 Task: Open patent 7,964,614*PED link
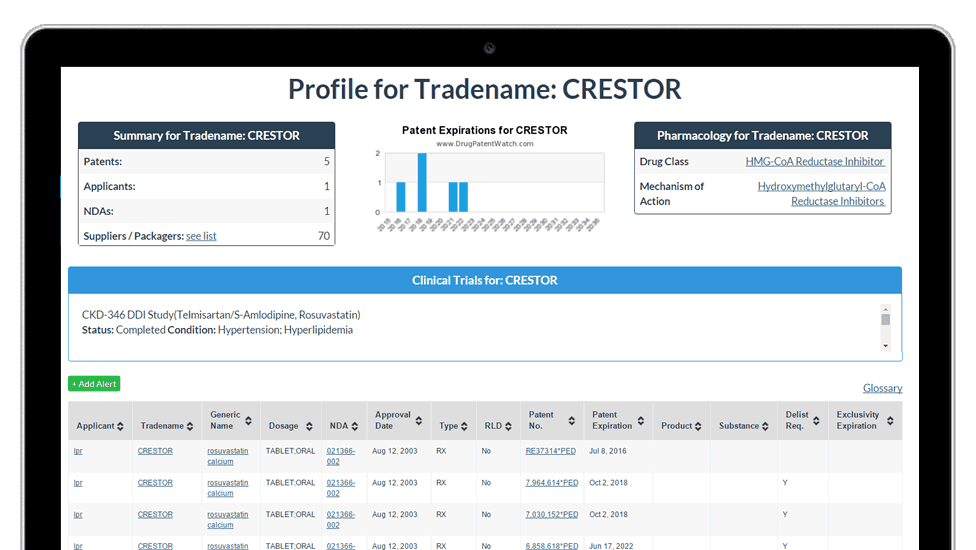[551, 483]
